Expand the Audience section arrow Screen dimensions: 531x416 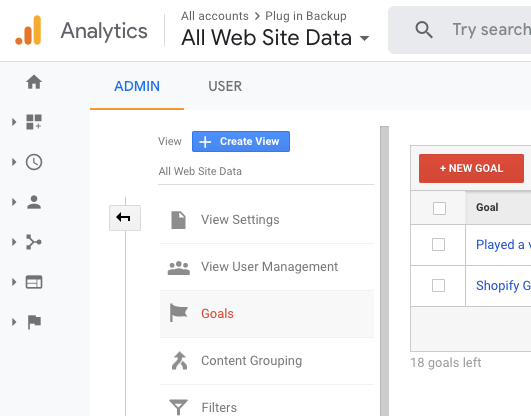[x=14, y=202]
